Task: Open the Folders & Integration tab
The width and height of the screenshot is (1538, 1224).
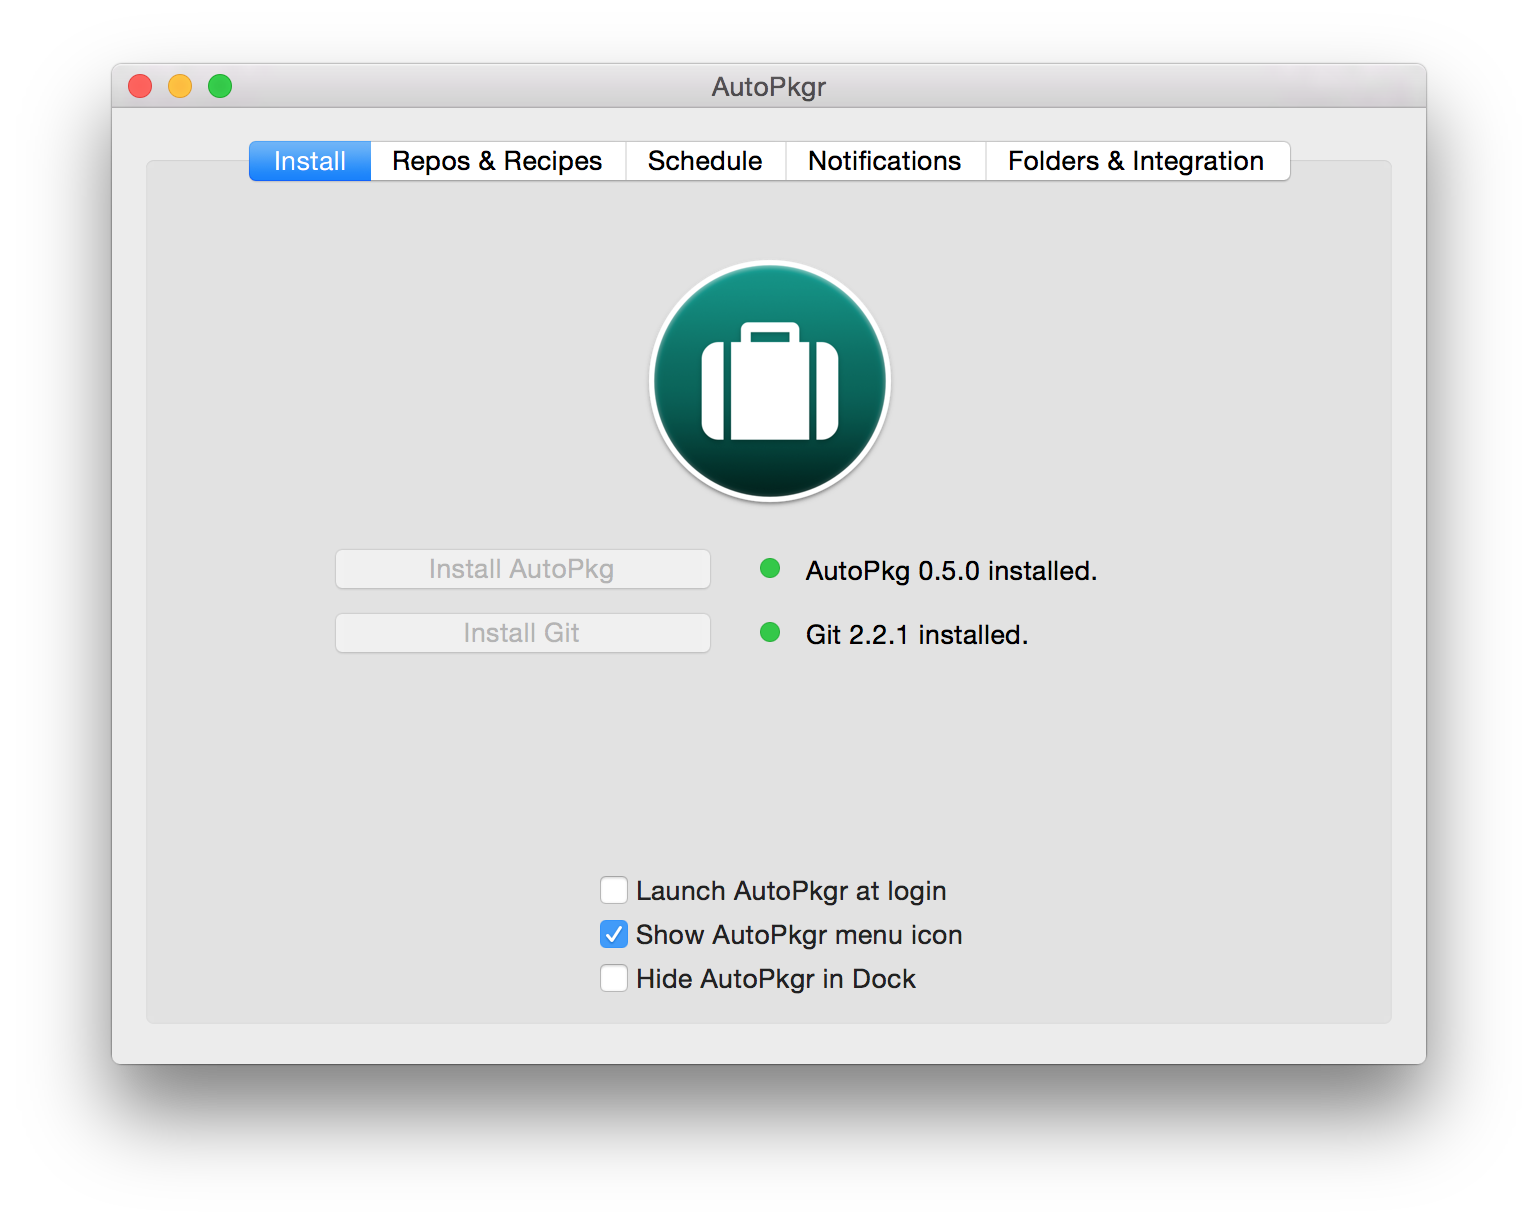Action: 1137,161
